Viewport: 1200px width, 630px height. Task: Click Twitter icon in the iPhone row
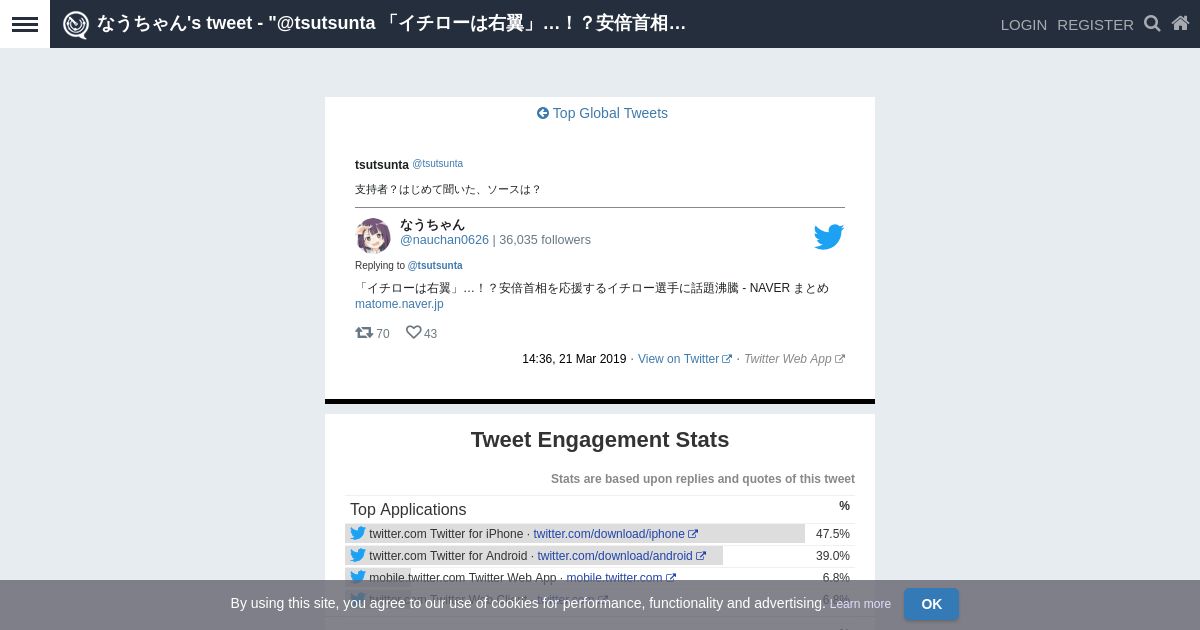click(357, 533)
